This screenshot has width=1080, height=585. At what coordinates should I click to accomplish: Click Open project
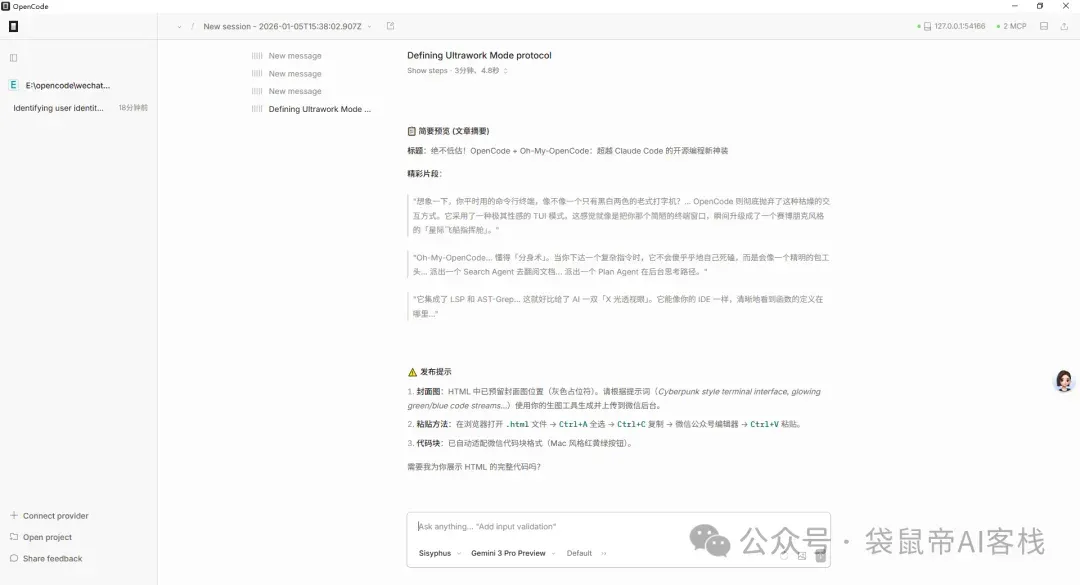click(x=41, y=537)
